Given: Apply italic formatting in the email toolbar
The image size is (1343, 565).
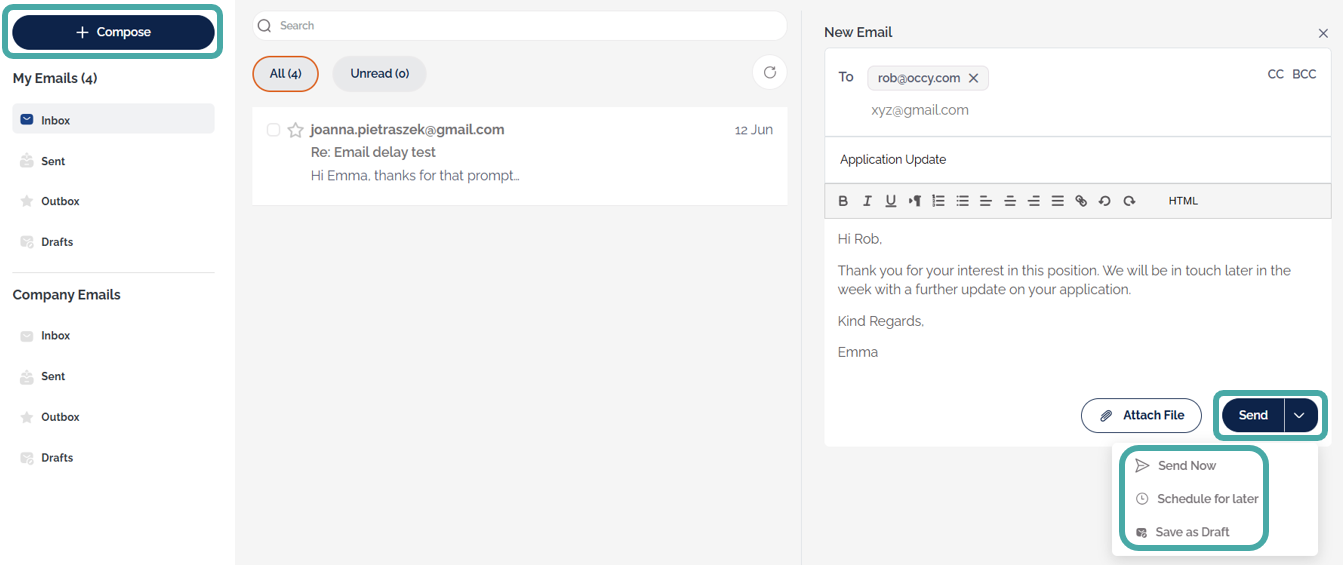Looking at the screenshot, I should [x=867, y=201].
